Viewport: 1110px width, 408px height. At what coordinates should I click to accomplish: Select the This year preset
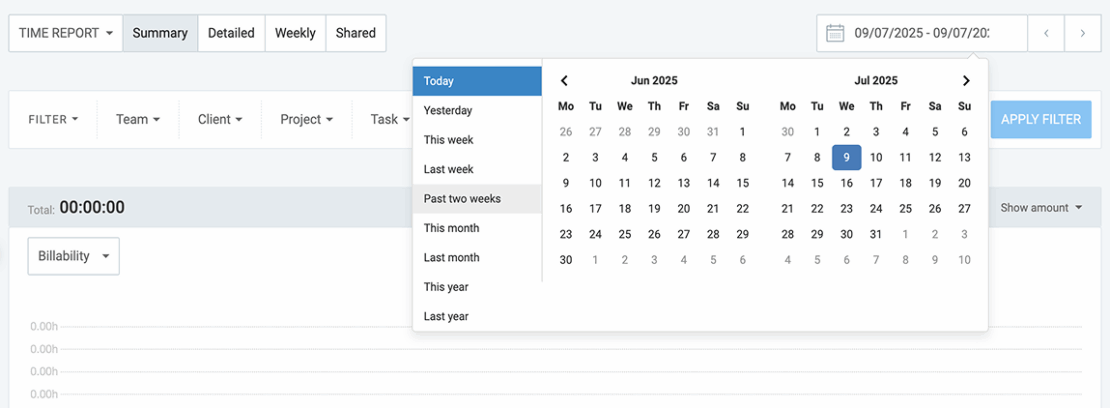coord(477,287)
